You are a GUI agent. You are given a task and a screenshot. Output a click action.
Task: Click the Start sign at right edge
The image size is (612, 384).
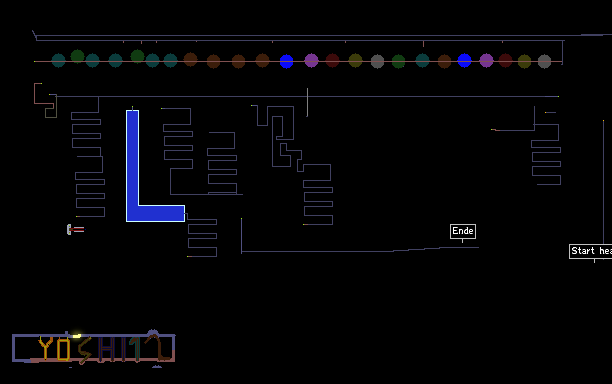(x=591, y=251)
